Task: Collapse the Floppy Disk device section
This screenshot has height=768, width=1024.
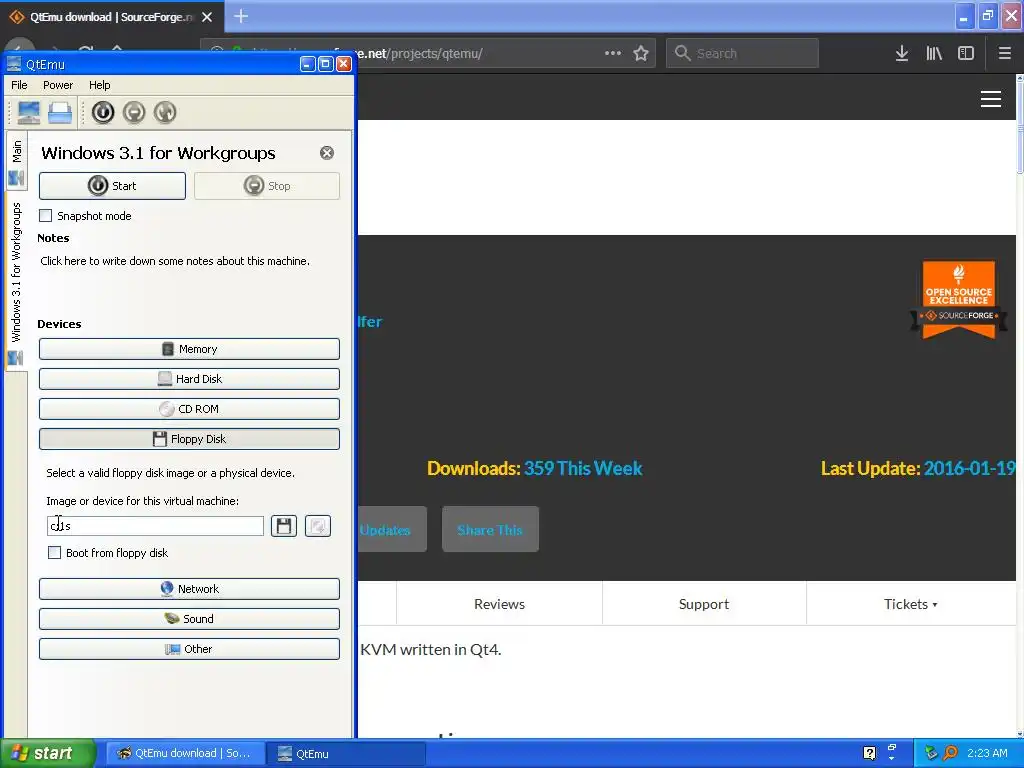Action: 189,439
